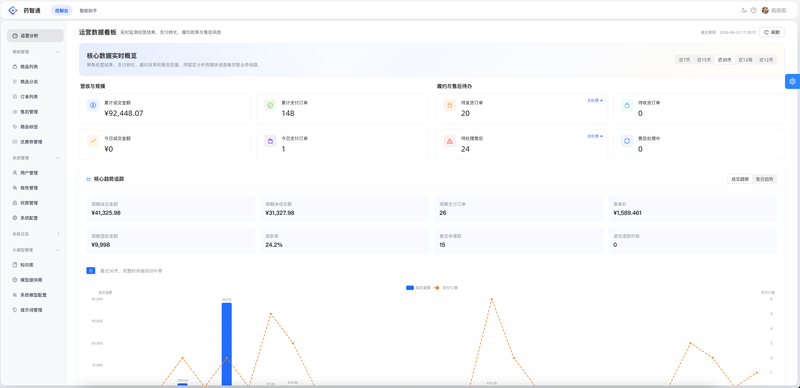Switch time range to 近15天
This screenshot has height=388, width=800.
point(704,60)
